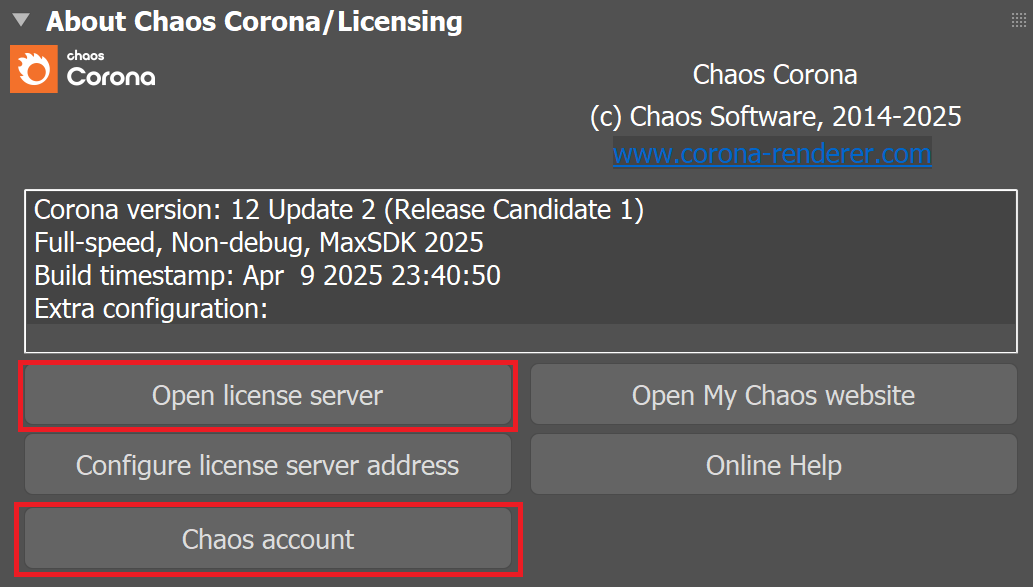Viewport: 1033px width, 587px height.
Task: Configure license server address
Action: click(x=267, y=465)
